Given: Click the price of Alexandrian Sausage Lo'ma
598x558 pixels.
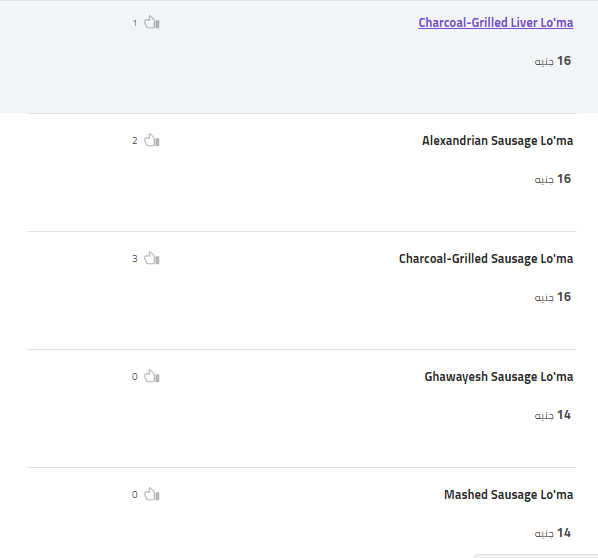Looking at the screenshot, I should 553,179.
